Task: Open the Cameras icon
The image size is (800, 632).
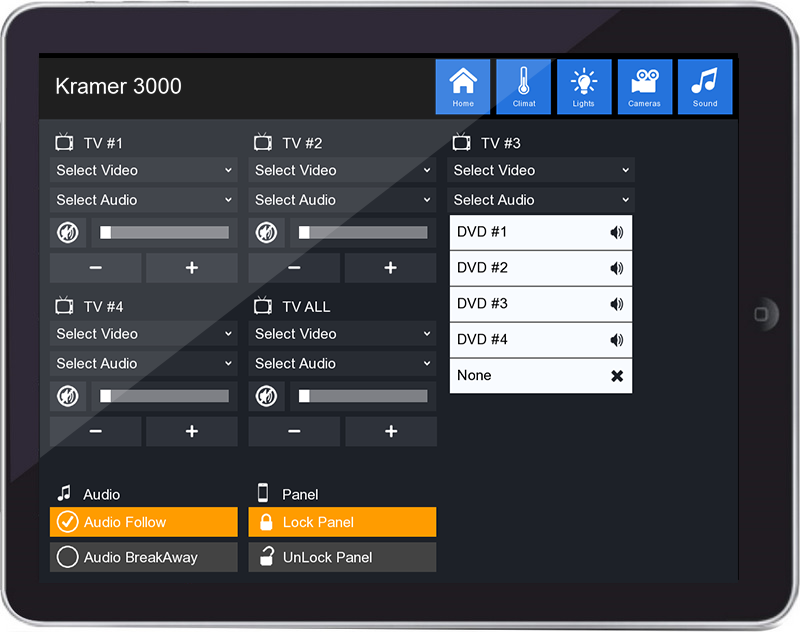Action: click(644, 86)
